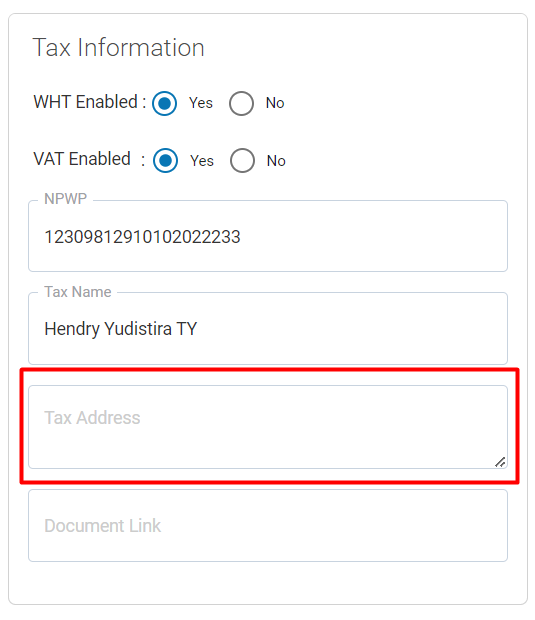Select Yes radio for VAT Enabled
The width and height of the screenshot is (535, 620).
pyautogui.click(x=165, y=161)
